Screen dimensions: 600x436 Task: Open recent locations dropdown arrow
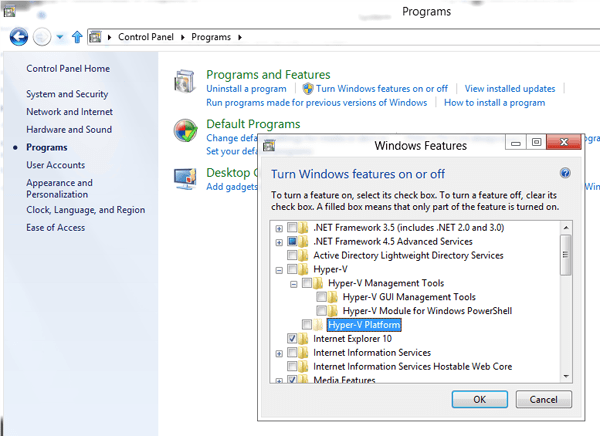point(60,37)
